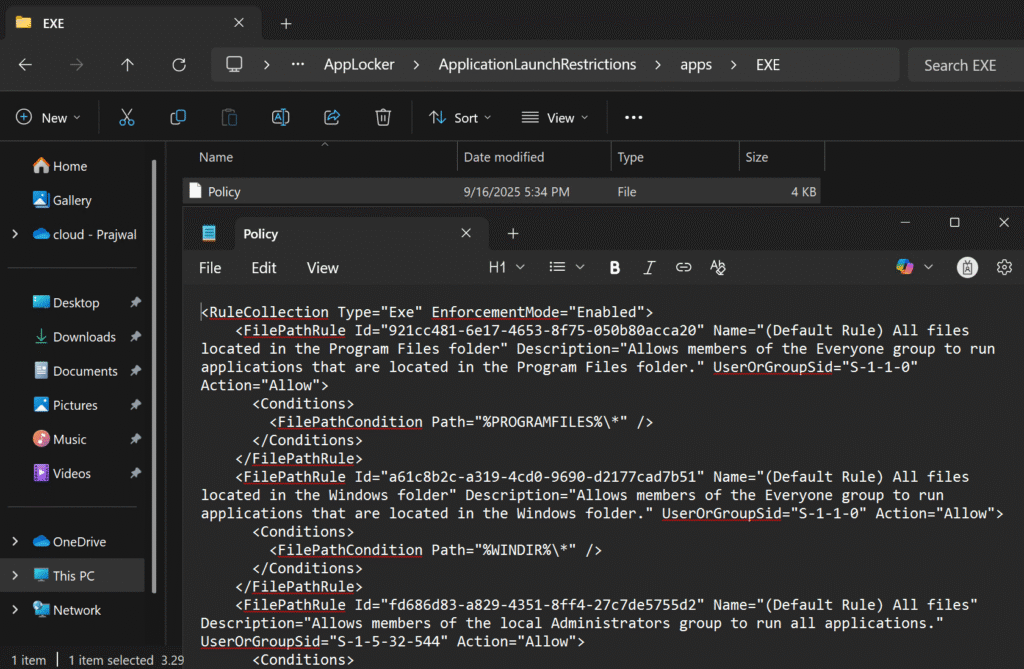Sort by Size column header
The width and height of the screenshot is (1024, 669).
click(x=757, y=157)
